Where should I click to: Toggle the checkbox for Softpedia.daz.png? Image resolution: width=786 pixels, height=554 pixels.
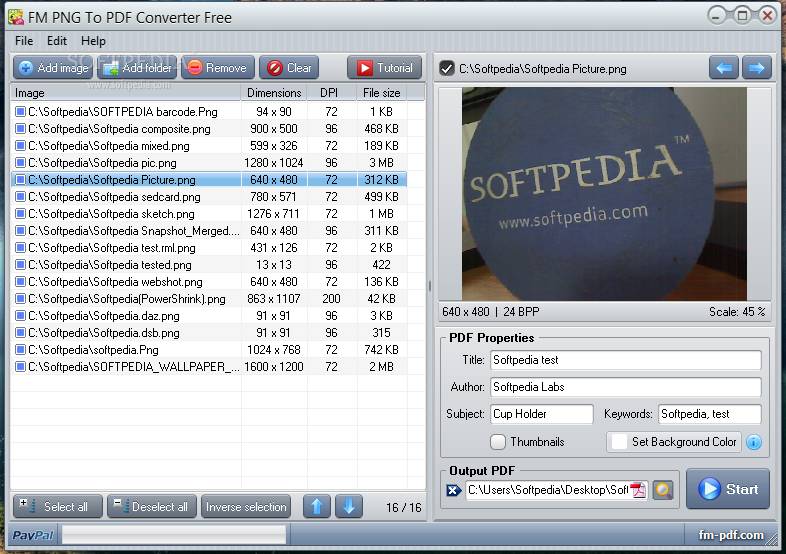20,316
